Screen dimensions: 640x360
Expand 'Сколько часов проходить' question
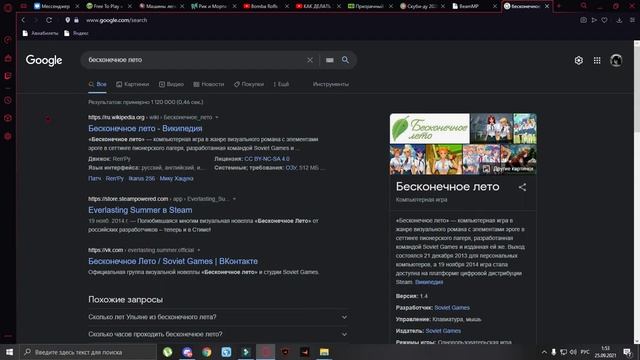[218, 334]
